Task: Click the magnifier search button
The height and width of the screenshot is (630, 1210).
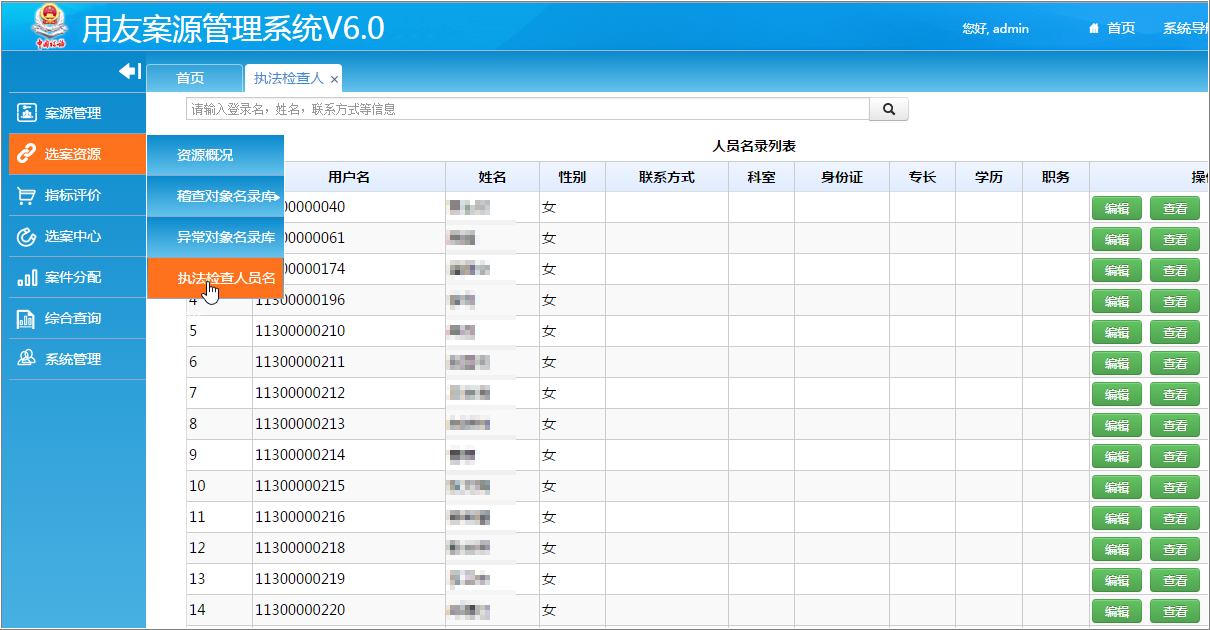Action: pos(889,109)
